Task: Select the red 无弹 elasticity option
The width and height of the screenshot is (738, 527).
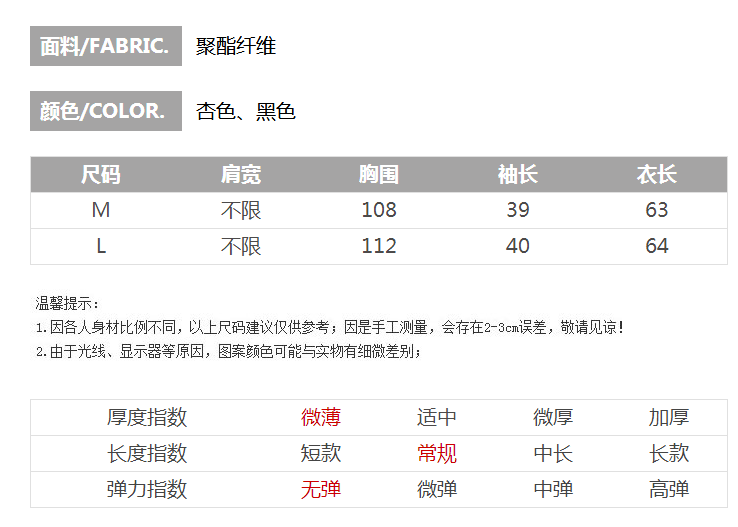Action: (x=321, y=490)
